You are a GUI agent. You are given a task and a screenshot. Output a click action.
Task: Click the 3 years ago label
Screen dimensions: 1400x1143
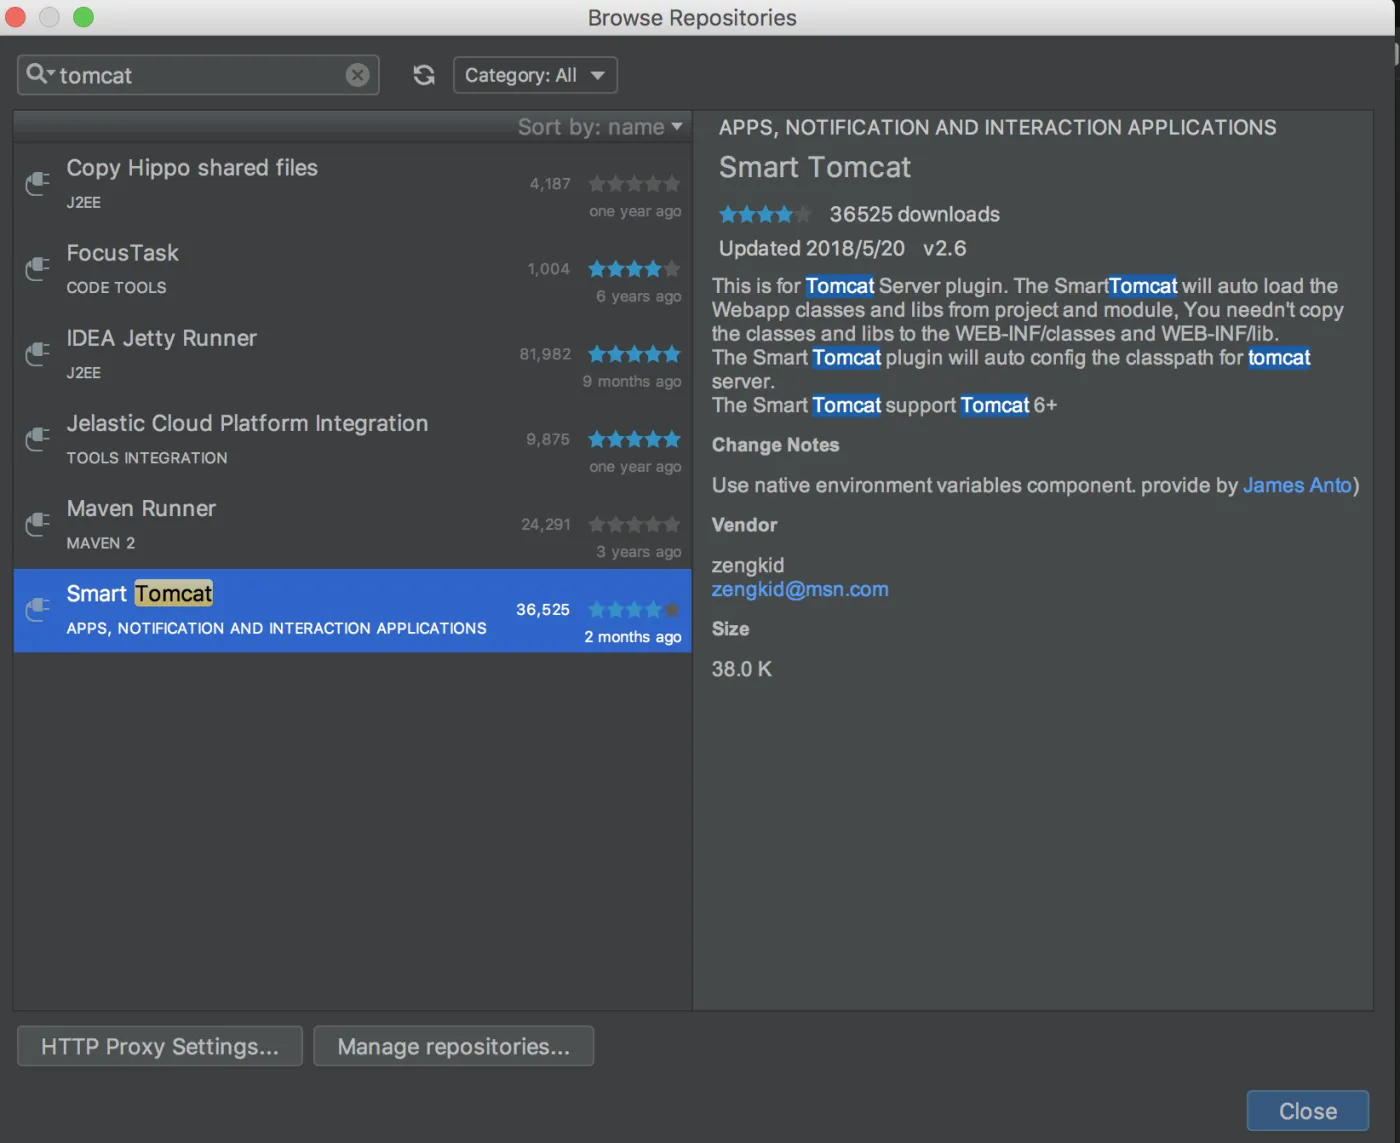point(639,551)
